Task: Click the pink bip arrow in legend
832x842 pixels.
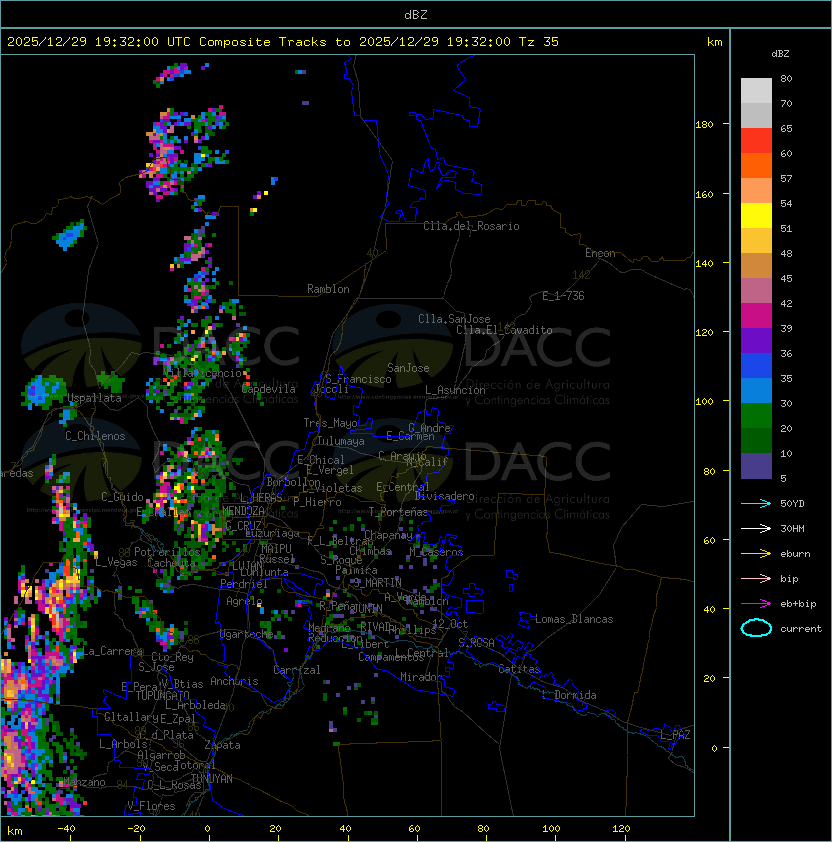Action: [756, 578]
